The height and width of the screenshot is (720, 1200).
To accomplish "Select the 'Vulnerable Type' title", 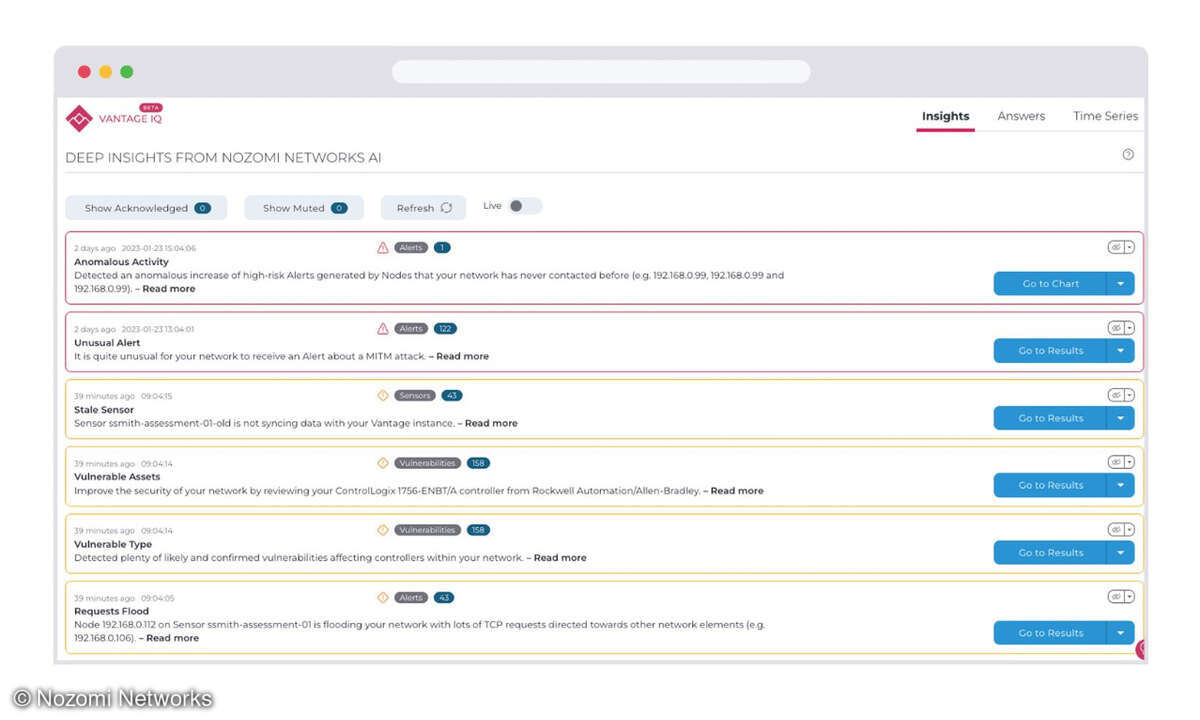I will 113,544.
